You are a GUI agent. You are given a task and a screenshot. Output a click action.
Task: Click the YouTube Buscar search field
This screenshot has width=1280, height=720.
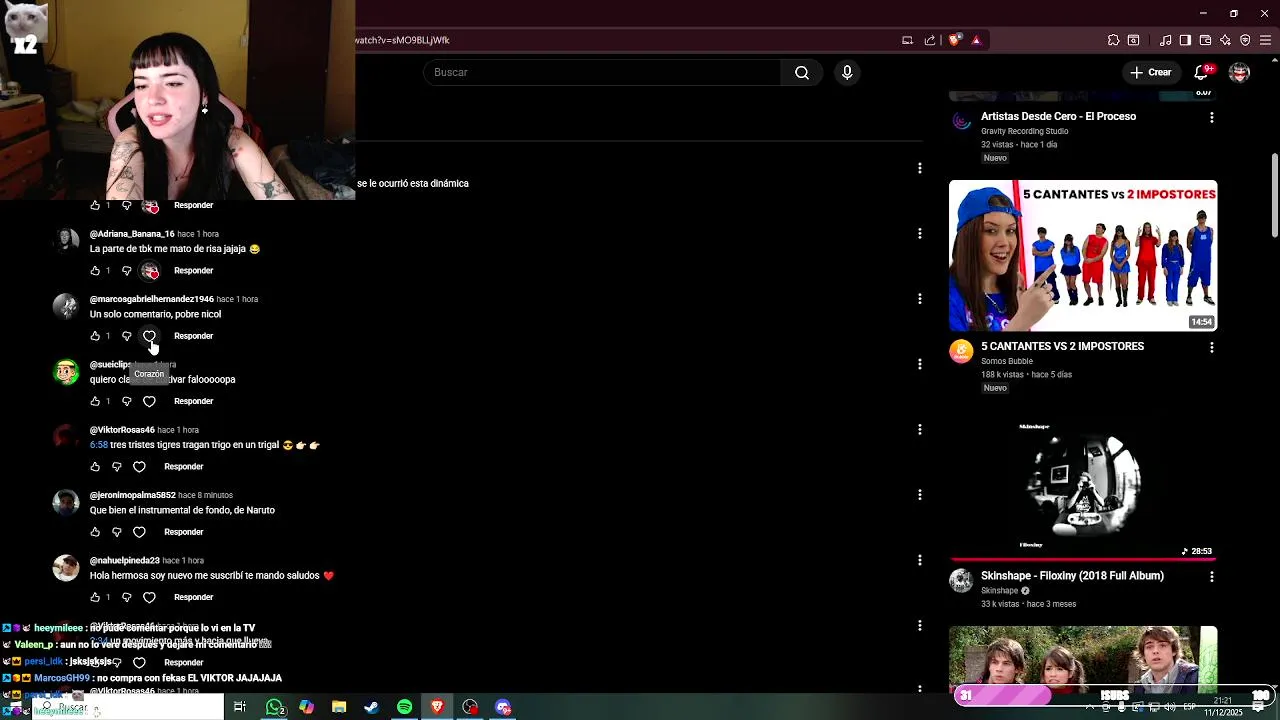point(602,72)
